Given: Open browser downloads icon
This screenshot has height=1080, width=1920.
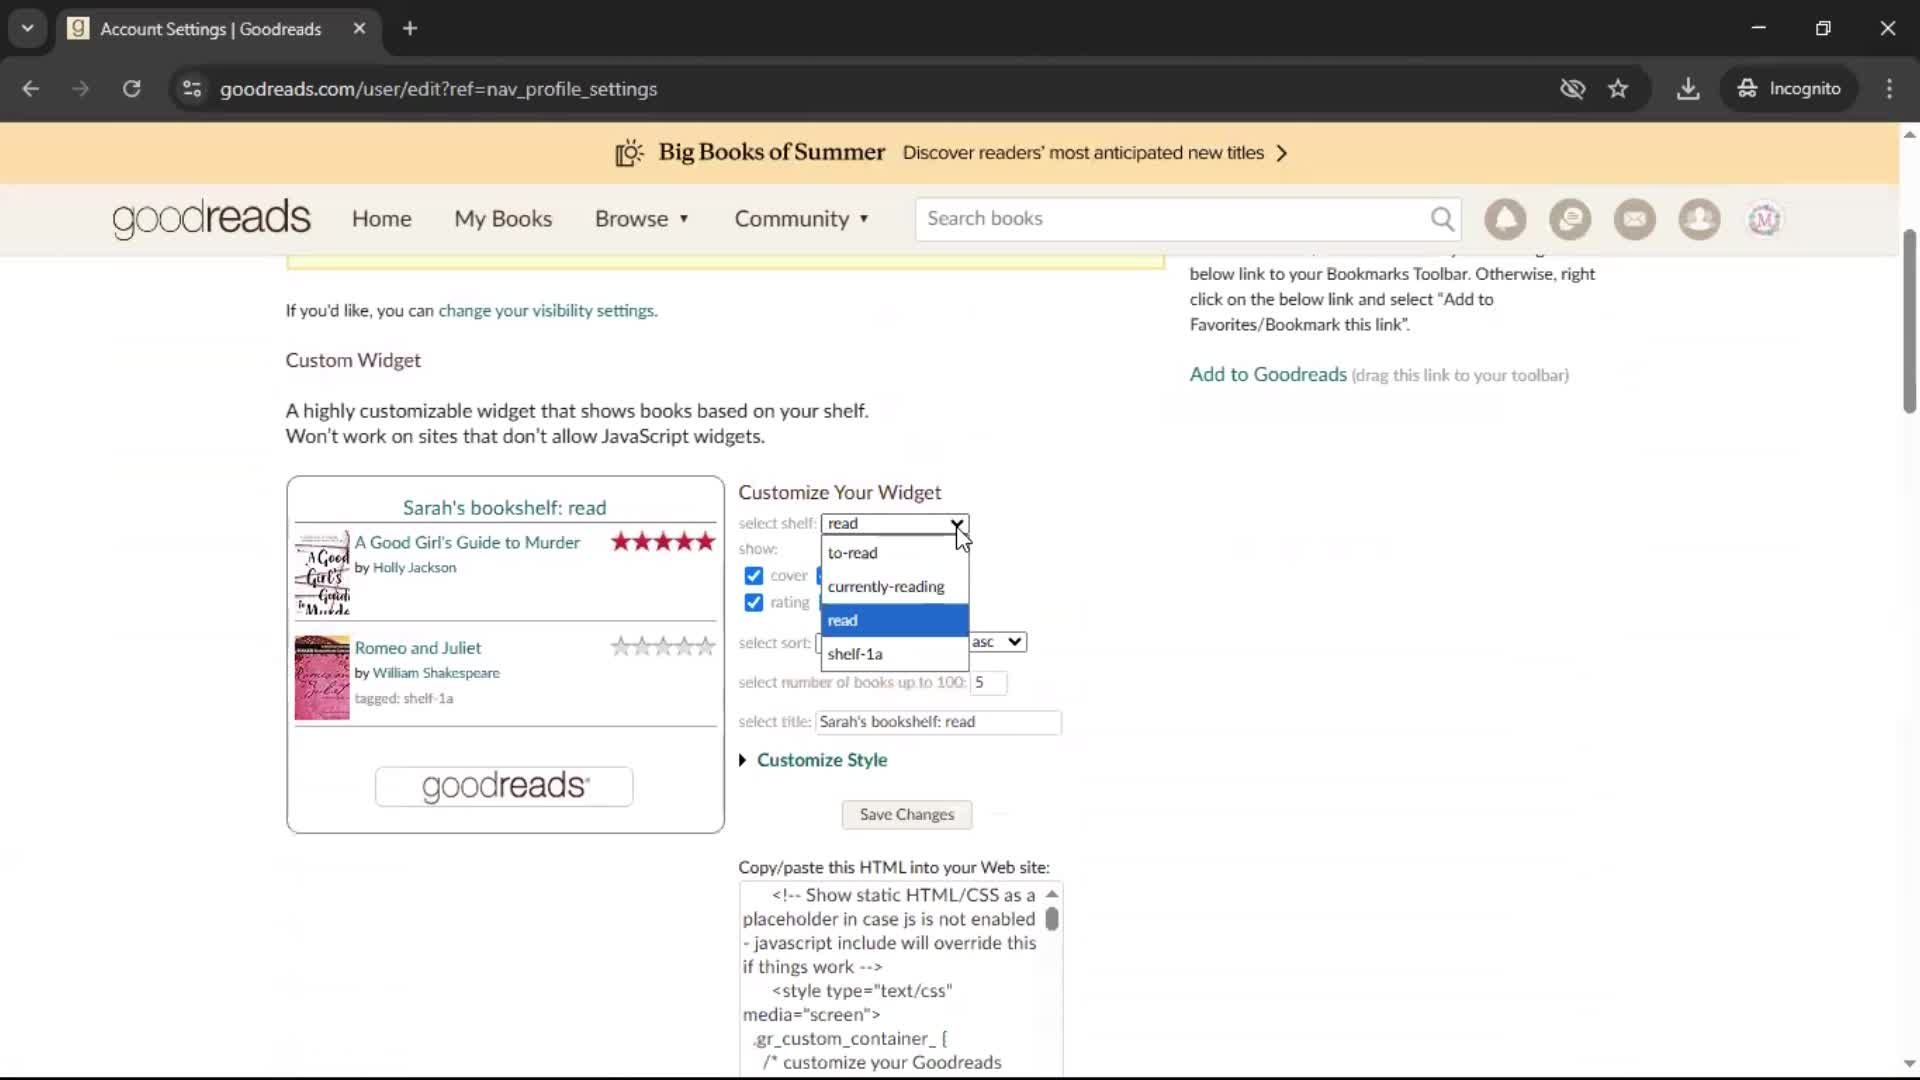Looking at the screenshot, I should pyautogui.click(x=1688, y=89).
